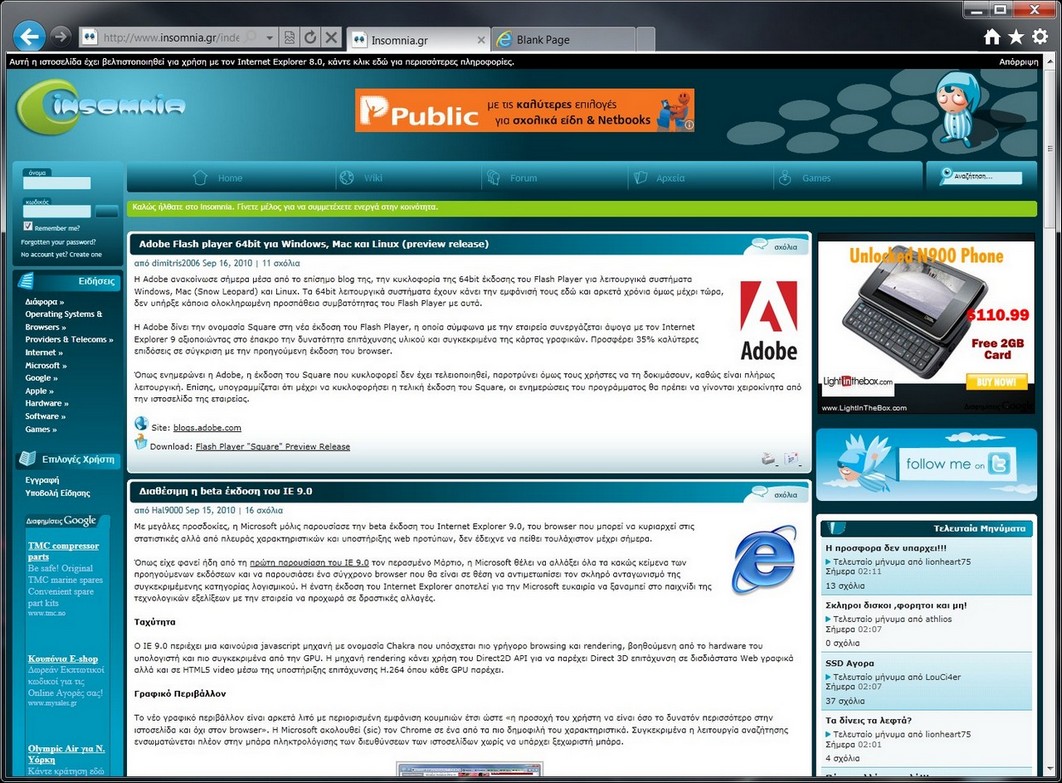Switch to the Blank Page tab

[x=564, y=40]
